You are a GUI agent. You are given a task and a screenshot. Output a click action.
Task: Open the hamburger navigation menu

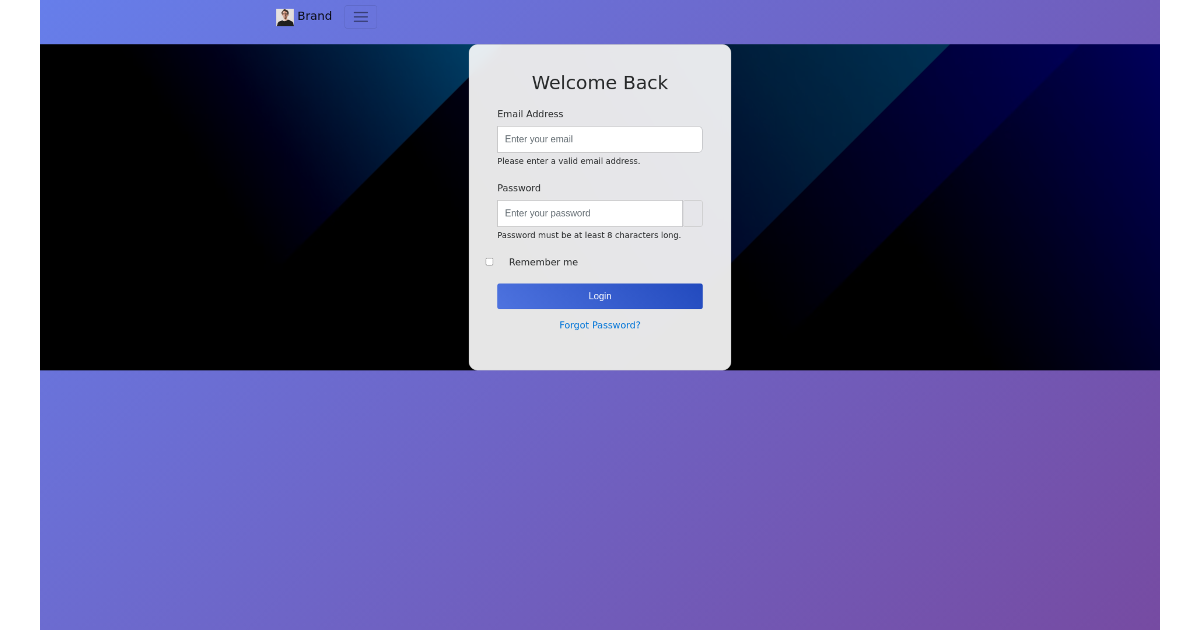[360, 16]
